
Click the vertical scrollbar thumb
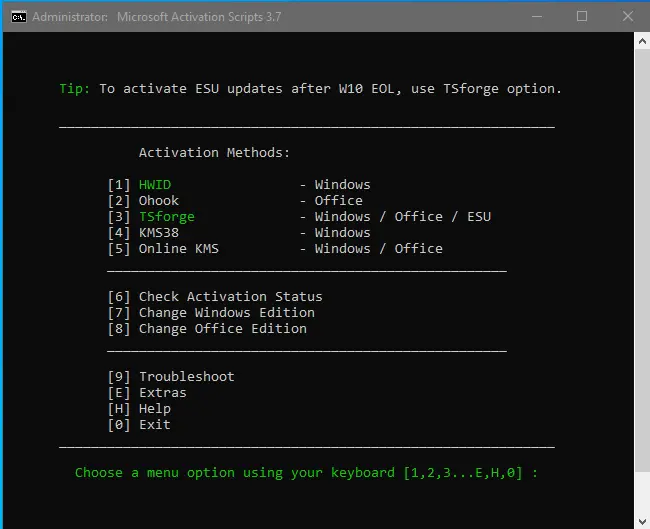click(x=642, y=260)
